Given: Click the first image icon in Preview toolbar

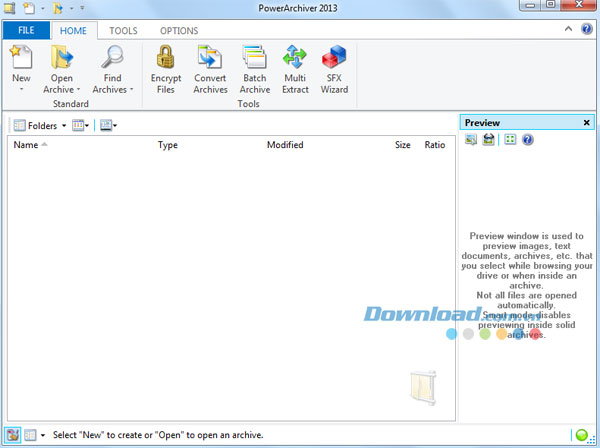Looking at the screenshot, I should coord(471,140).
